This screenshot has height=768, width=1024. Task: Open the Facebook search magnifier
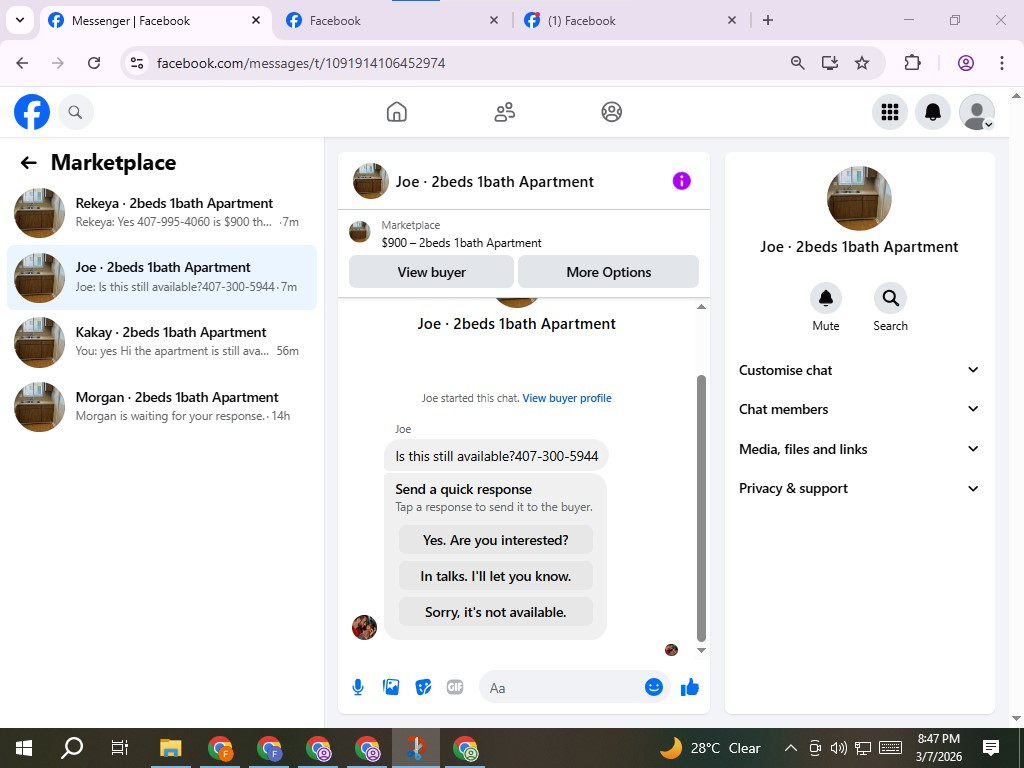pos(76,112)
